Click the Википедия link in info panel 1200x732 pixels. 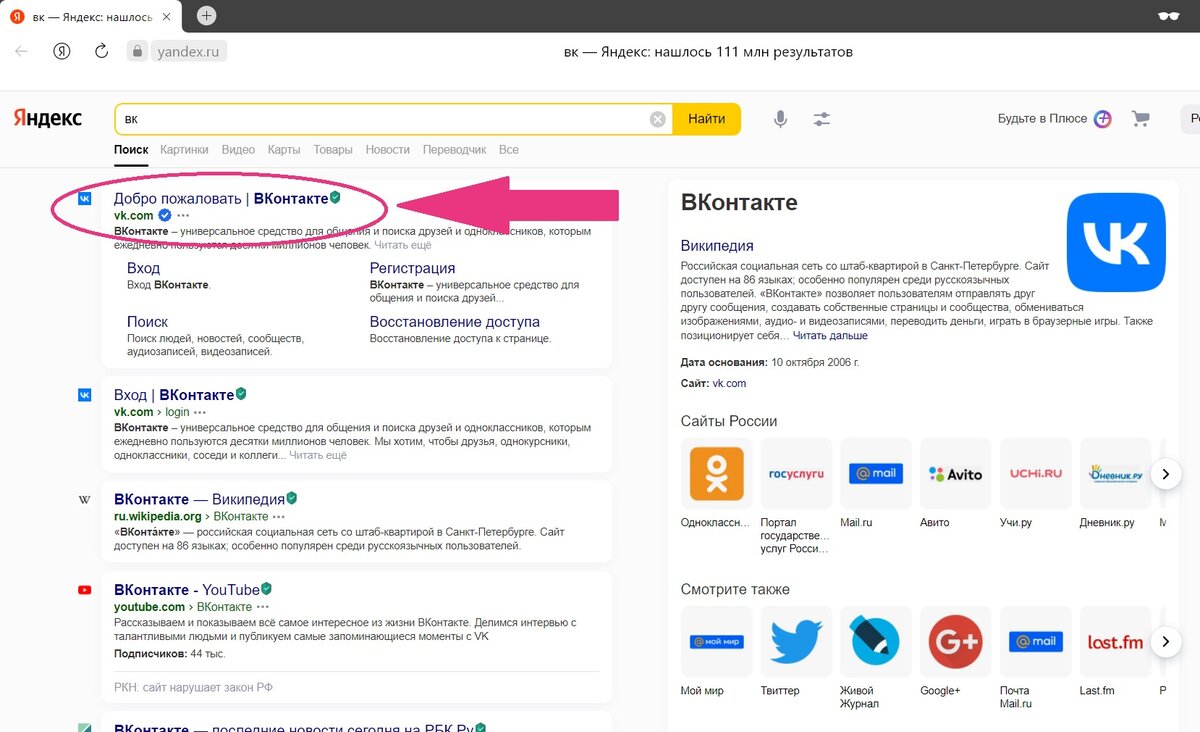tap(717, 246)
